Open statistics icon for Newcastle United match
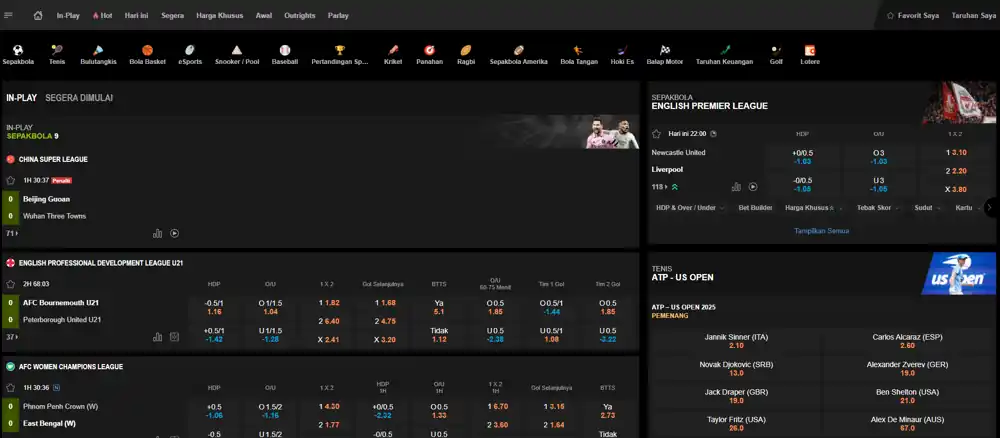 click(x=737, y=187)
